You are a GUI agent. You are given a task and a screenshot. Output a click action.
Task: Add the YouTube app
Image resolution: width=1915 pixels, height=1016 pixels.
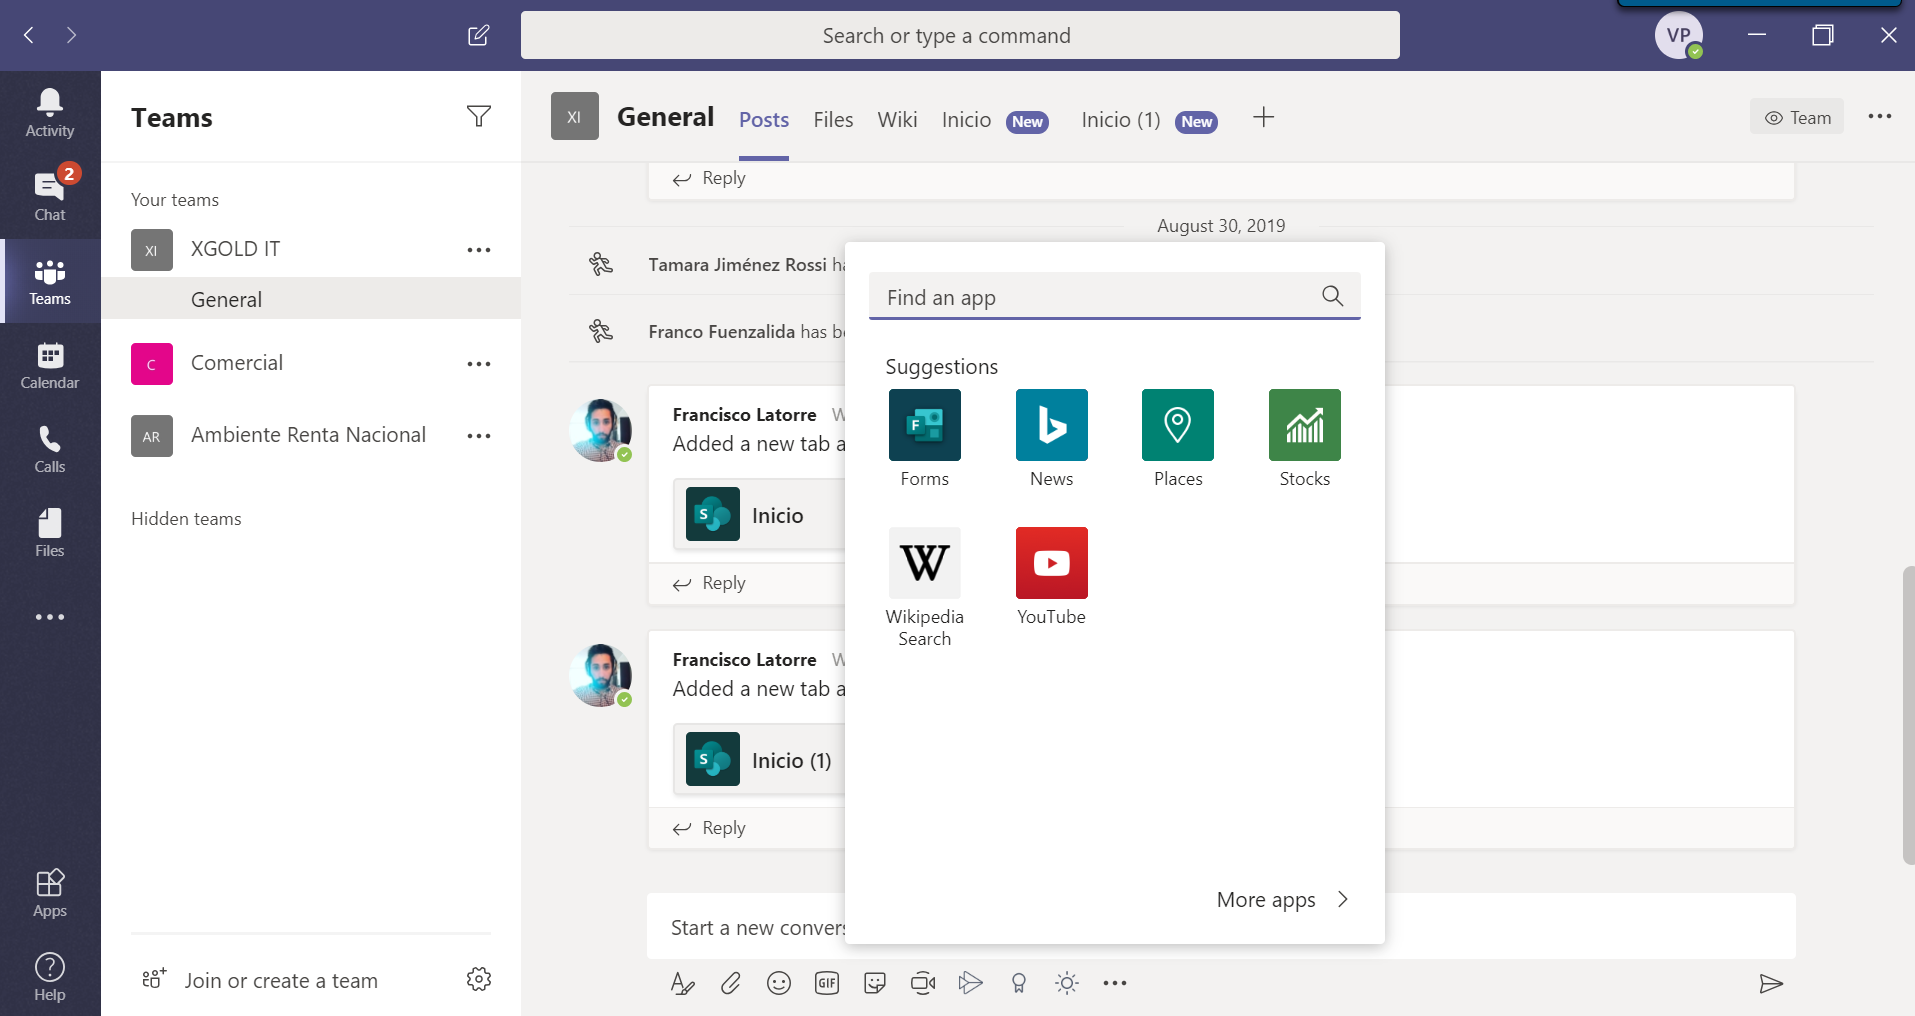point(1051,577)
